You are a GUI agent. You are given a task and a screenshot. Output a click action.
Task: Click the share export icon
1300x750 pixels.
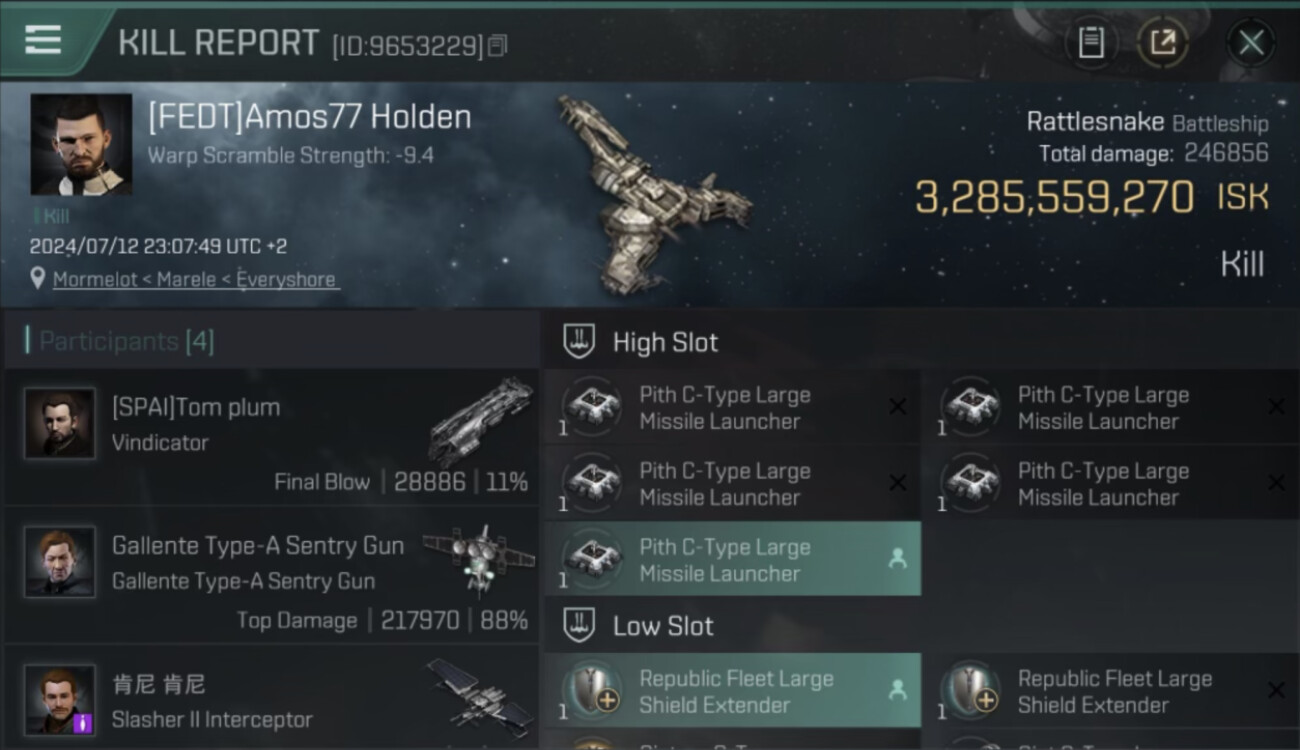tap(1163, 42)
